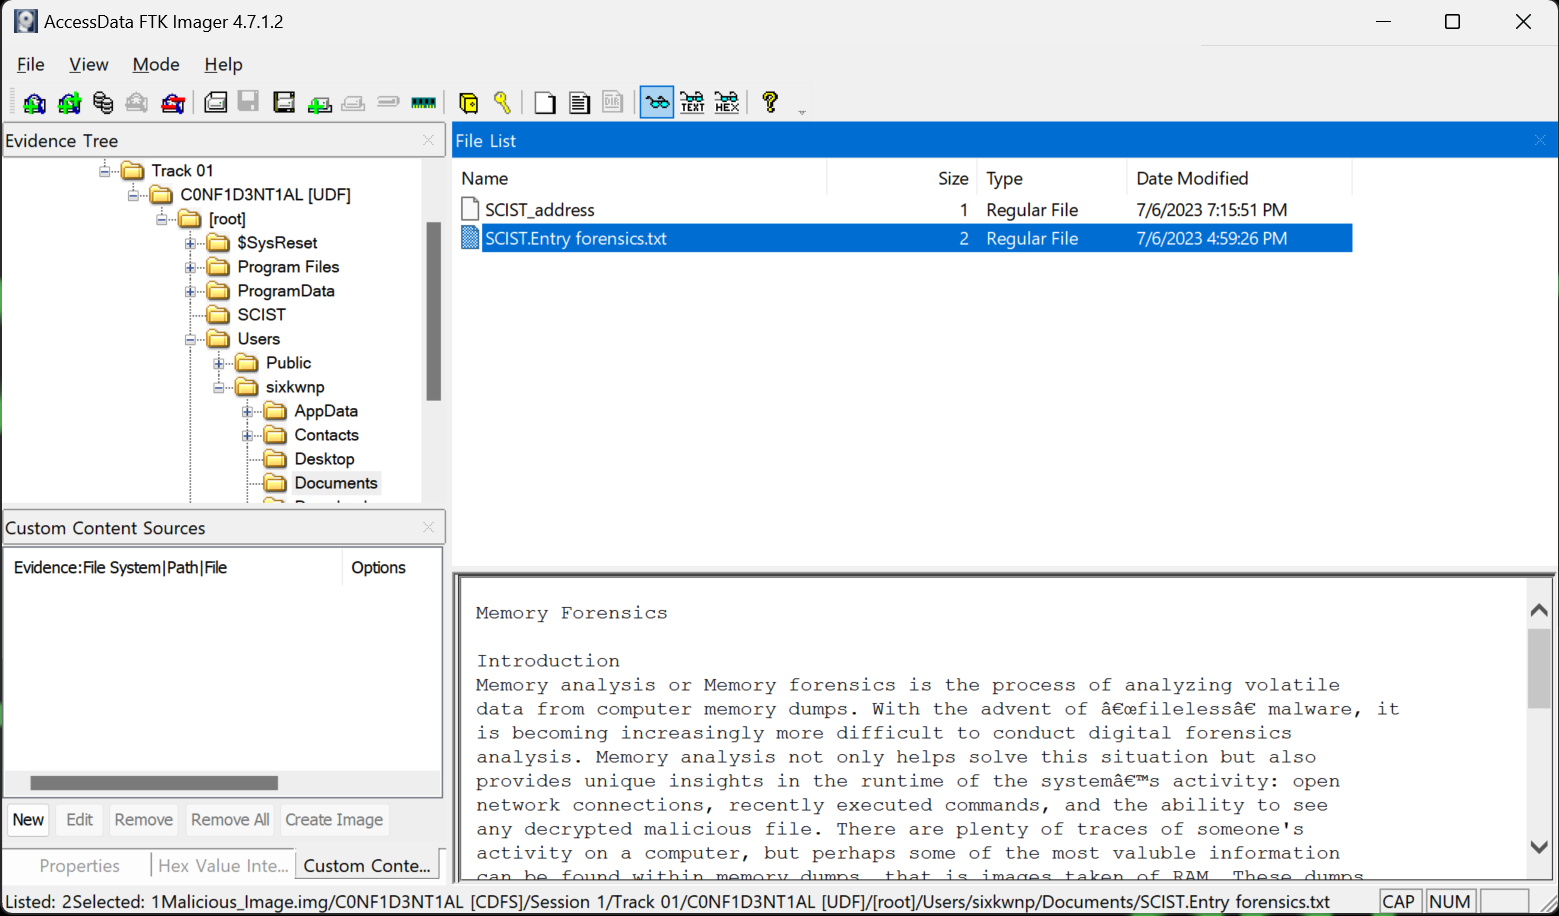This screenshot has width=1559, height=916.
Task: Click the Detect EFS Encryption key icon
Action: coord(503,102)
